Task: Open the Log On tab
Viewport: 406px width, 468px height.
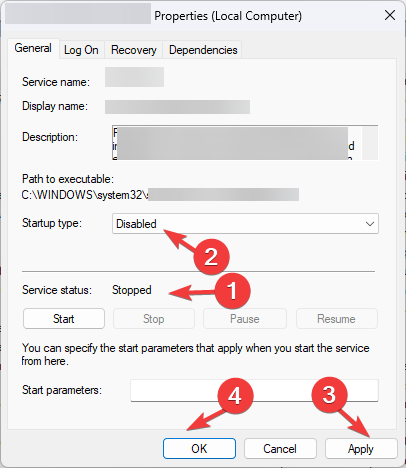Action: tap(81, 50)
